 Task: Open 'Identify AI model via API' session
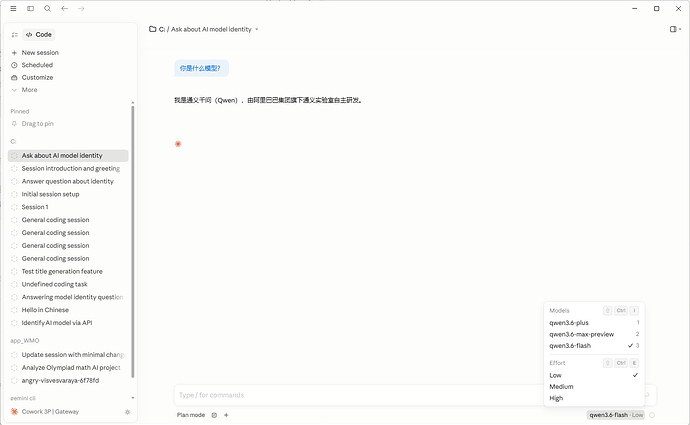pyautogui.click(x=68, y=322)
